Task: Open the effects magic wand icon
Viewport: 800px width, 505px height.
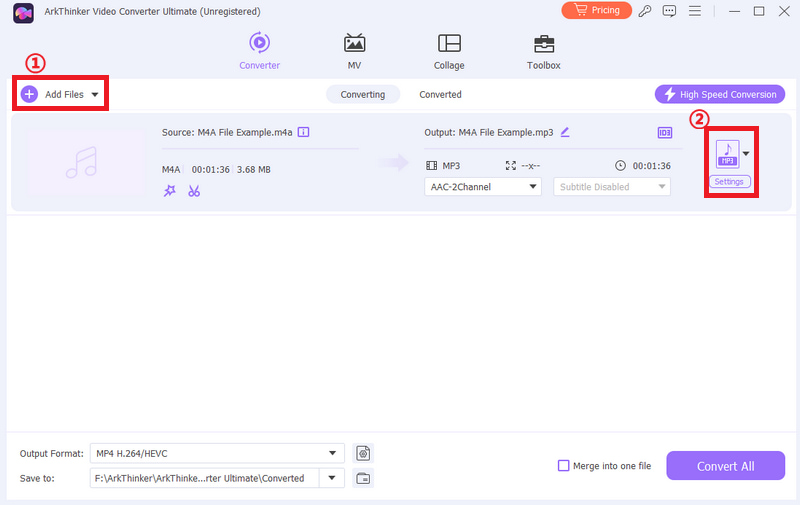Action: 169,191
